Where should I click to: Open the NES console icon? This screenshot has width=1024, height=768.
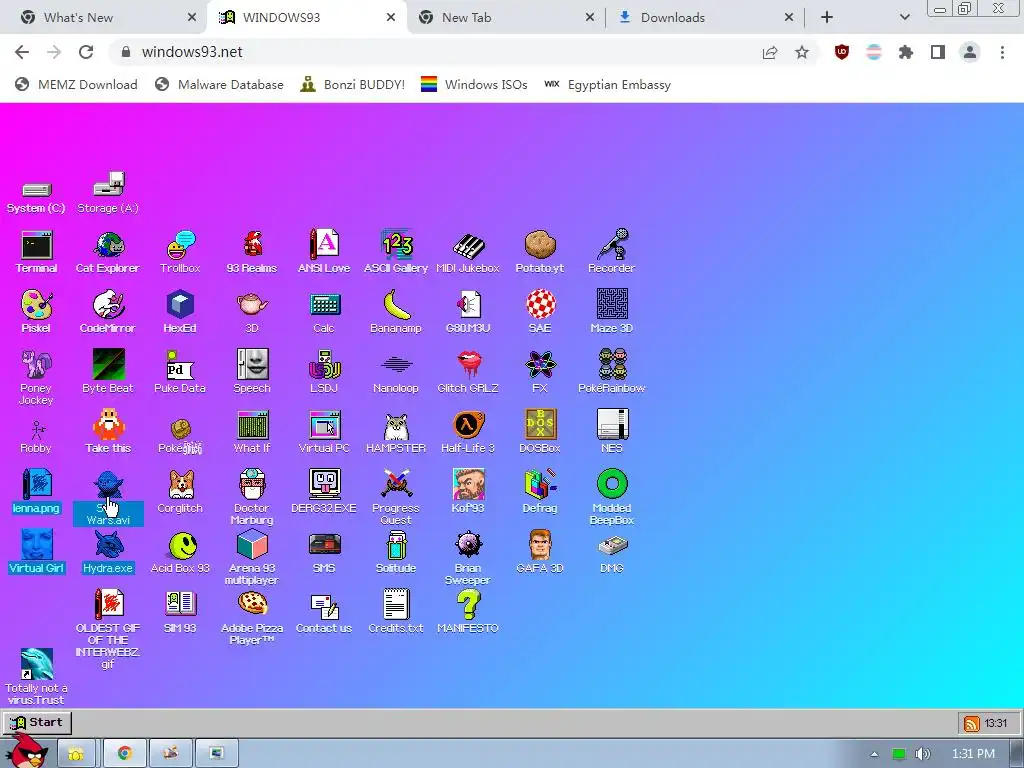[x=611, y=432]
